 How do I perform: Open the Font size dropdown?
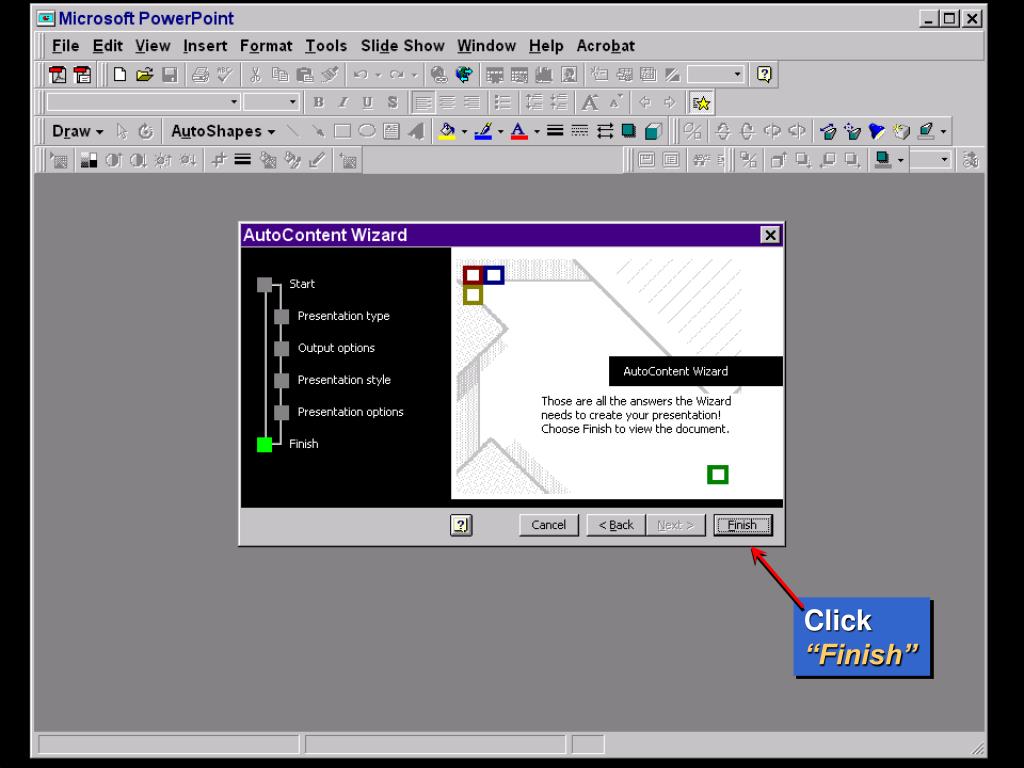tap(292, 103)
